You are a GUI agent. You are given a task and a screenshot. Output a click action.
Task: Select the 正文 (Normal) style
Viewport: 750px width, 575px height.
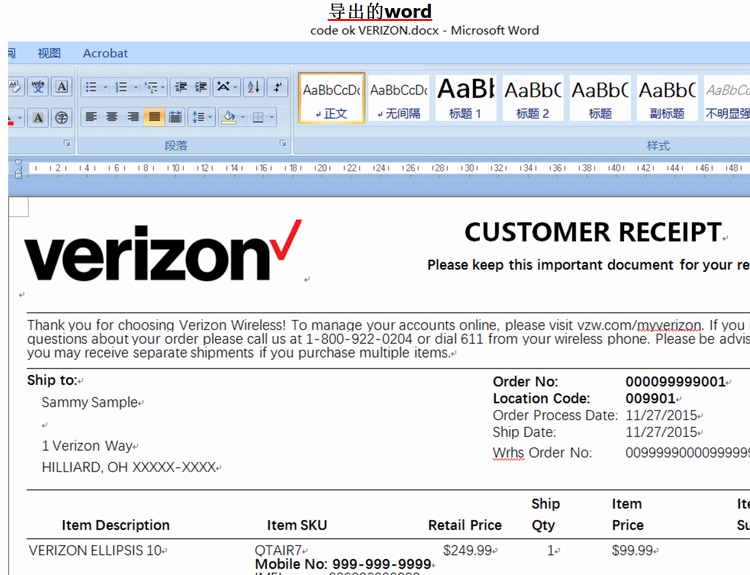[331, 99]
